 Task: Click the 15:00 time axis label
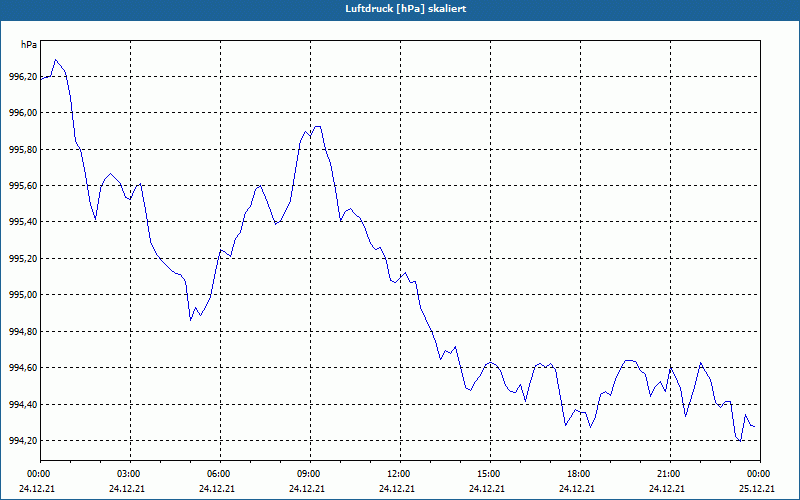click(x=489, y=474)
